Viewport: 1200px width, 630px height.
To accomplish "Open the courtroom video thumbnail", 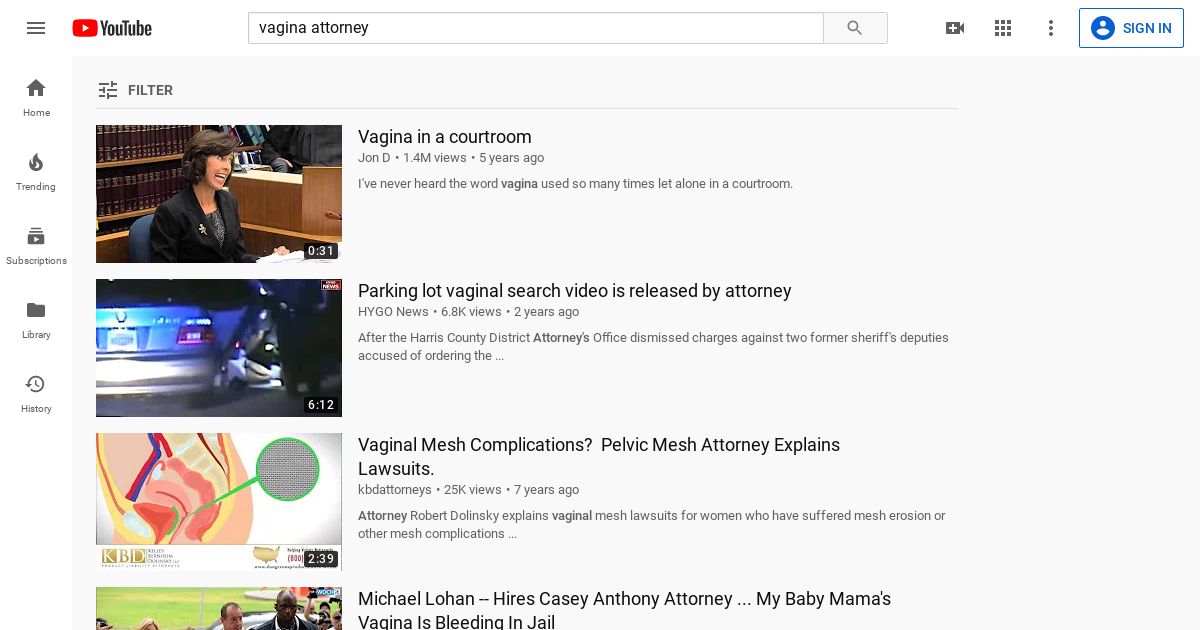I will pyautogui.click(x=219, y=194).
